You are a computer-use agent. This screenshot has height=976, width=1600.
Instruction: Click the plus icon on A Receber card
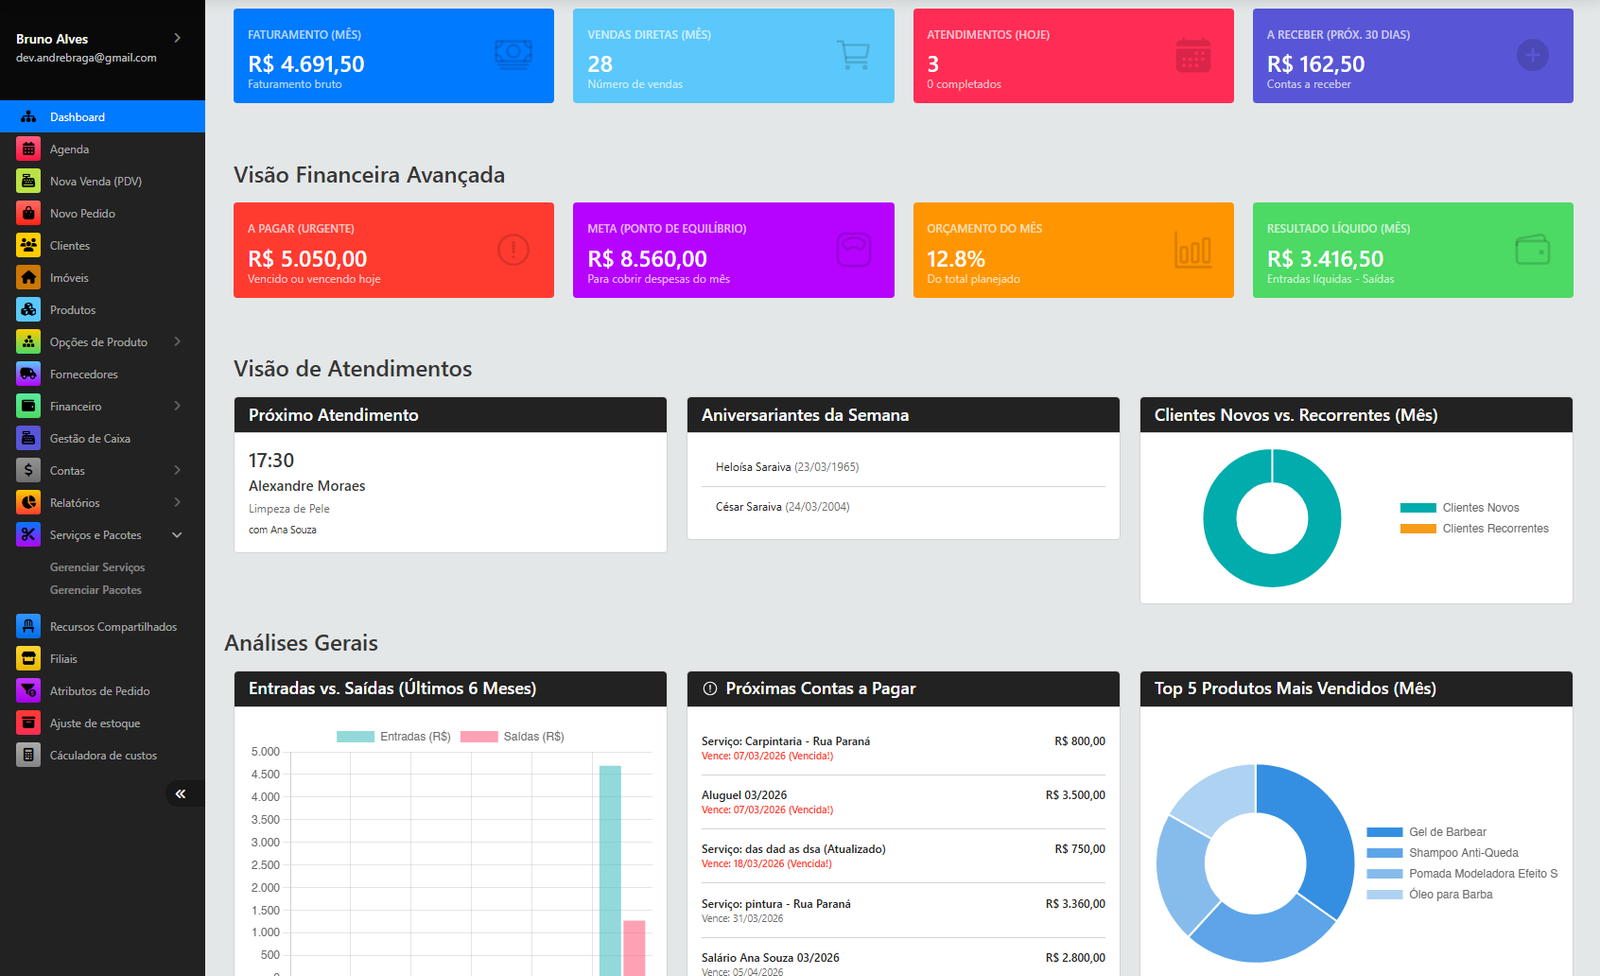point(1532,55)
